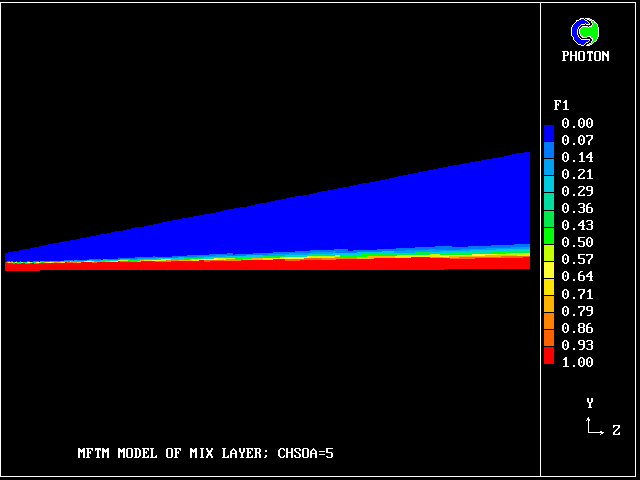Pick the red swatch at legend bottom

tap(548, 357)
